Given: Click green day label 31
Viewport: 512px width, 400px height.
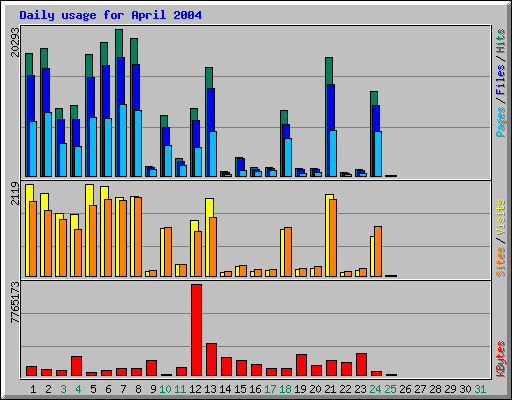Looking at the screenshot, I should coord(480,389).
